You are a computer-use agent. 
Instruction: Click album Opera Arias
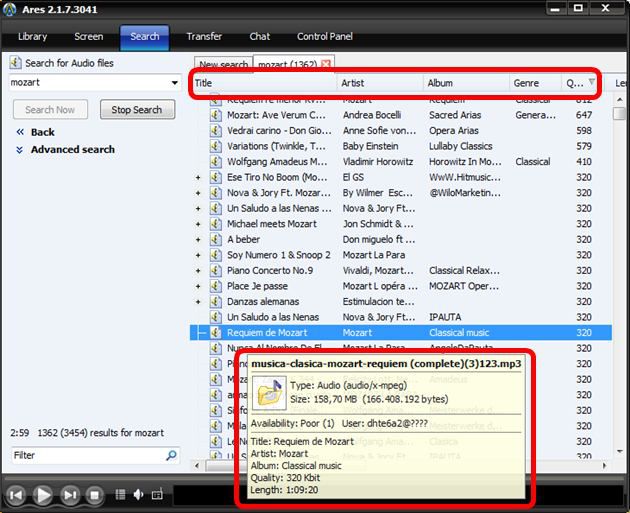[454, 131]
